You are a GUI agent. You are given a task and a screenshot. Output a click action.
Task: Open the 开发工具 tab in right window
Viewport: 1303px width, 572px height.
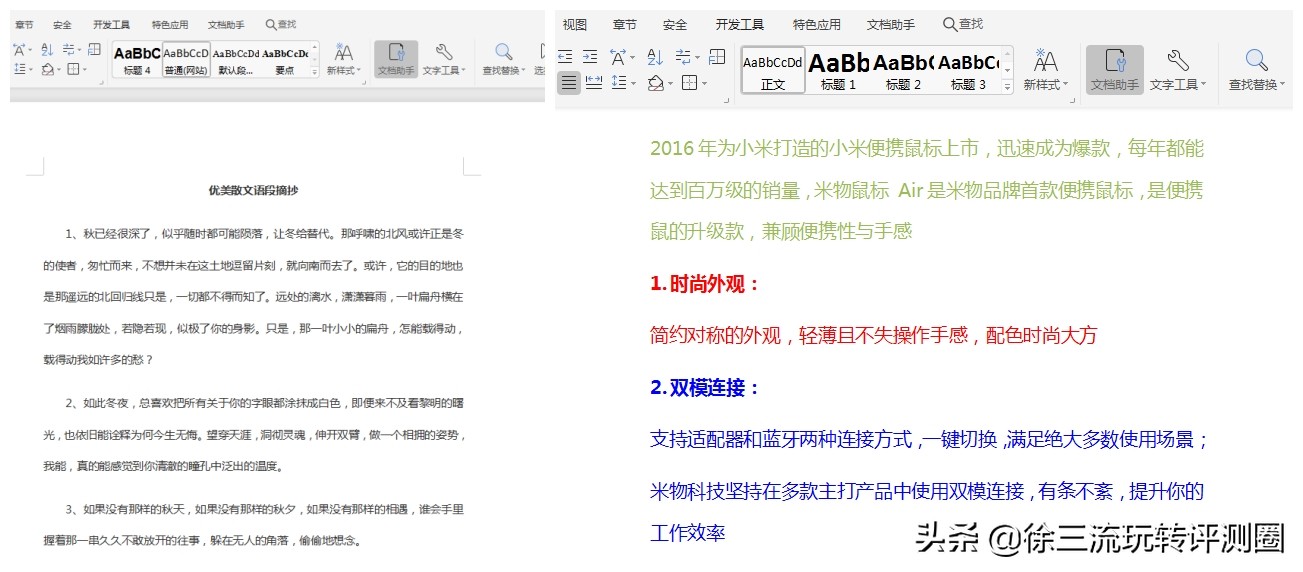pyautogui.click(x=740, y=24)
